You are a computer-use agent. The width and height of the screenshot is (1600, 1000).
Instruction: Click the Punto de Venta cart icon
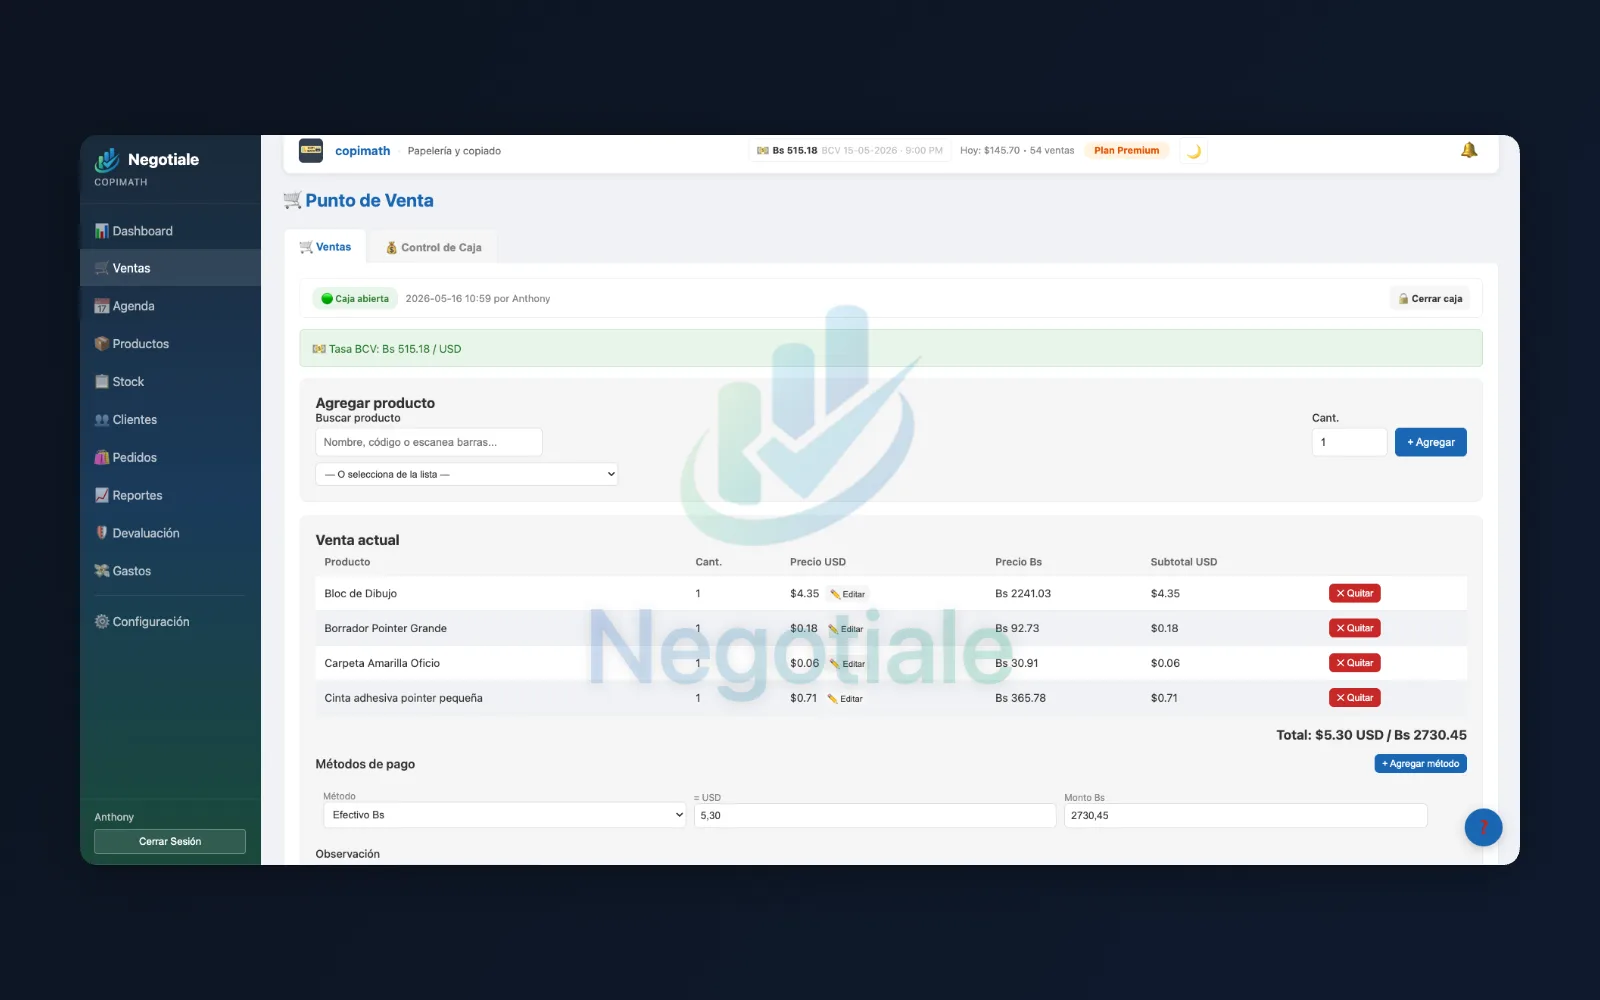(x=292, y=200)
